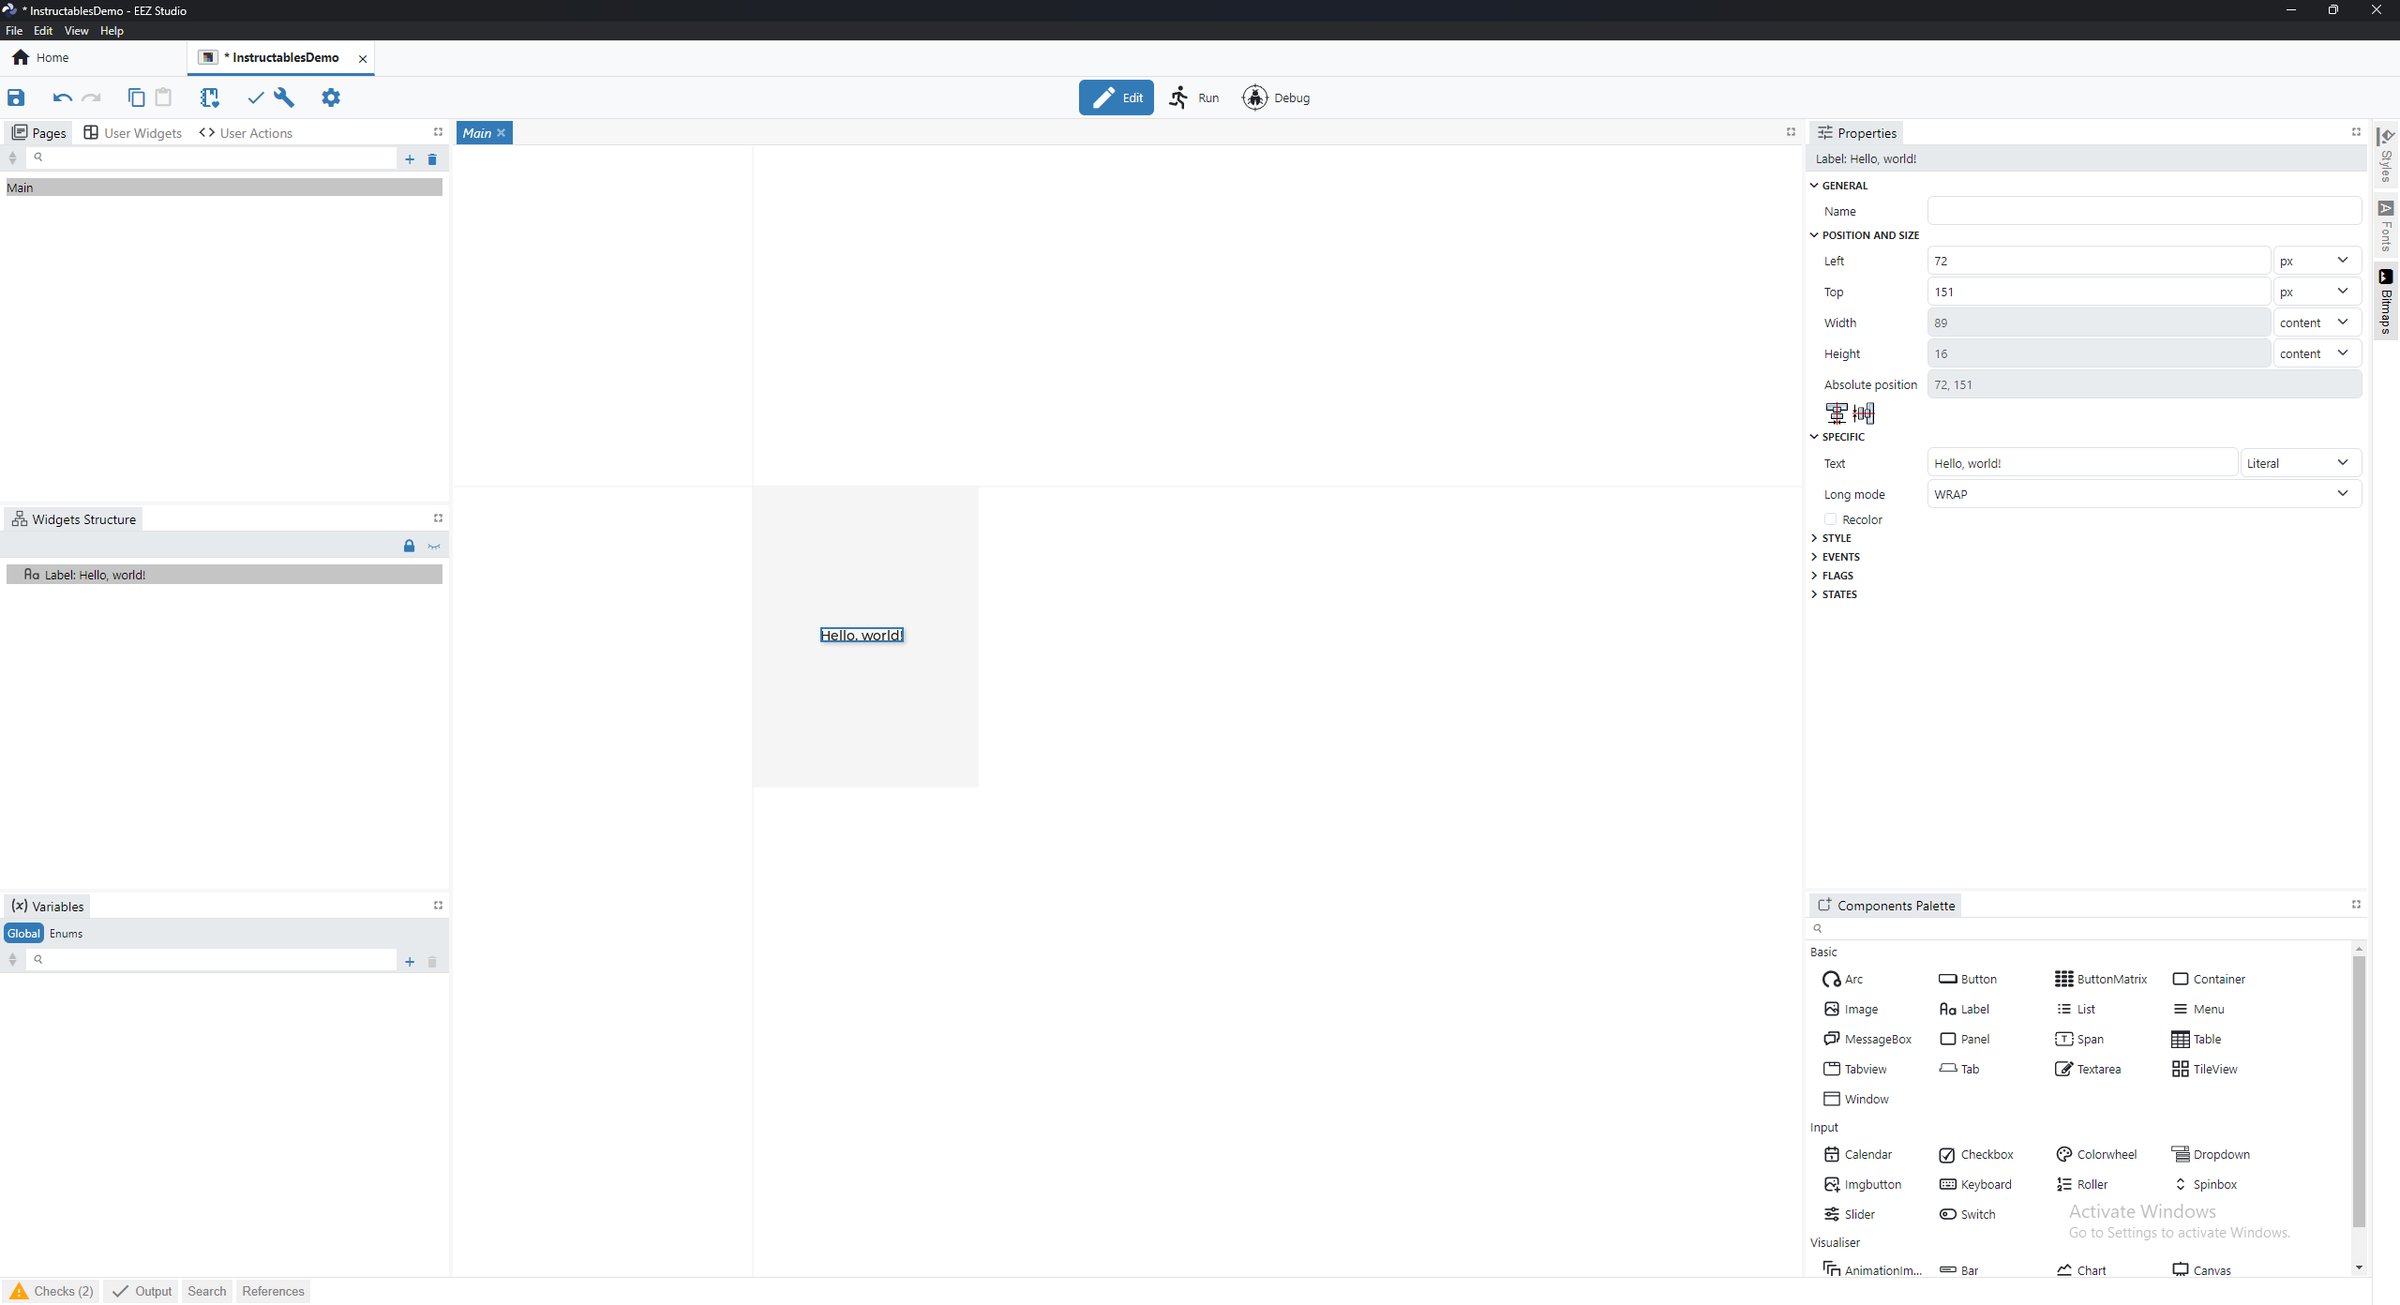
Task: Switch to Run mode
Action: [1195, 97]
